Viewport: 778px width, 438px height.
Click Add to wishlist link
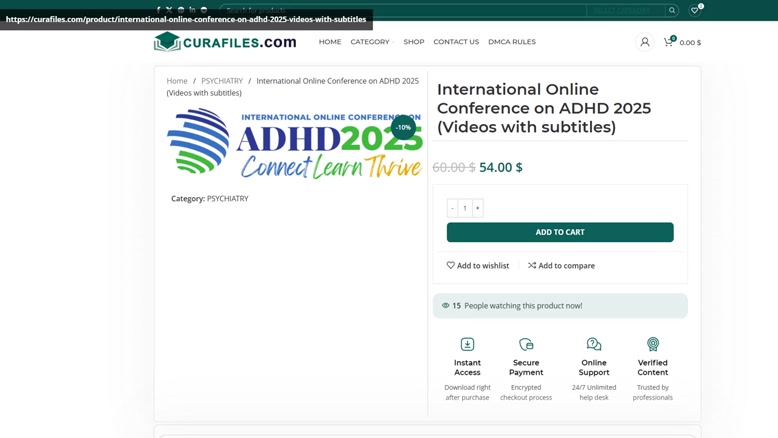point(478,265)
